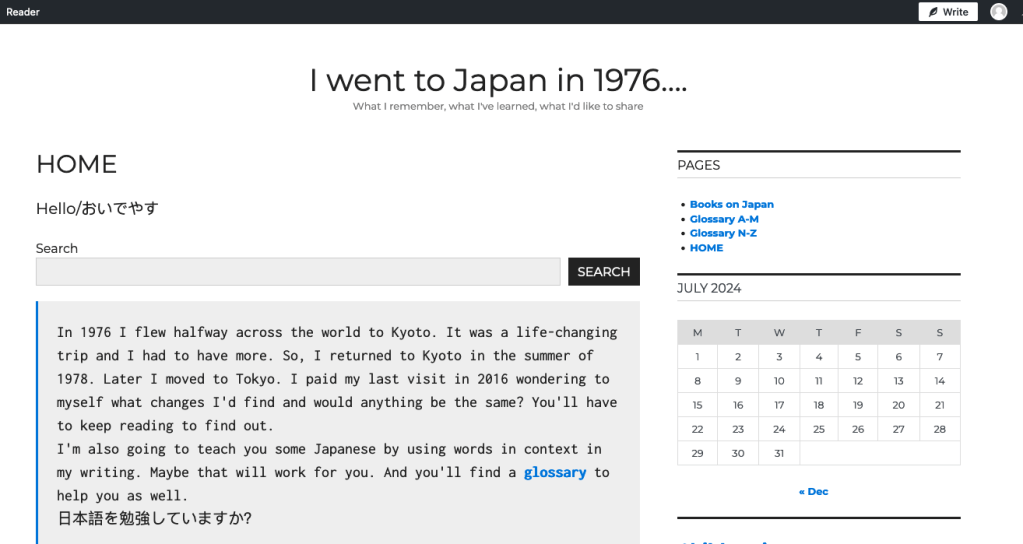Click the site title I went to Japan in 1976

[497, 80]
